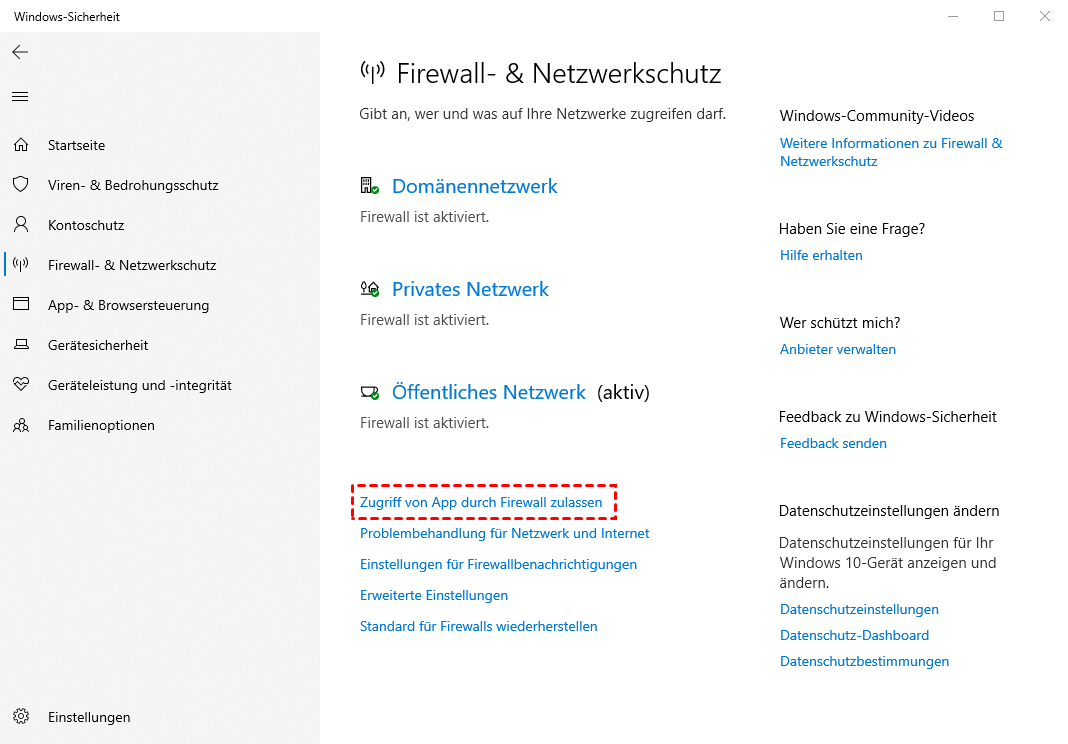This screenshot has height=744, width=1068.
Task: Click the Hilfe erhalten link
Action: (821, 255)
